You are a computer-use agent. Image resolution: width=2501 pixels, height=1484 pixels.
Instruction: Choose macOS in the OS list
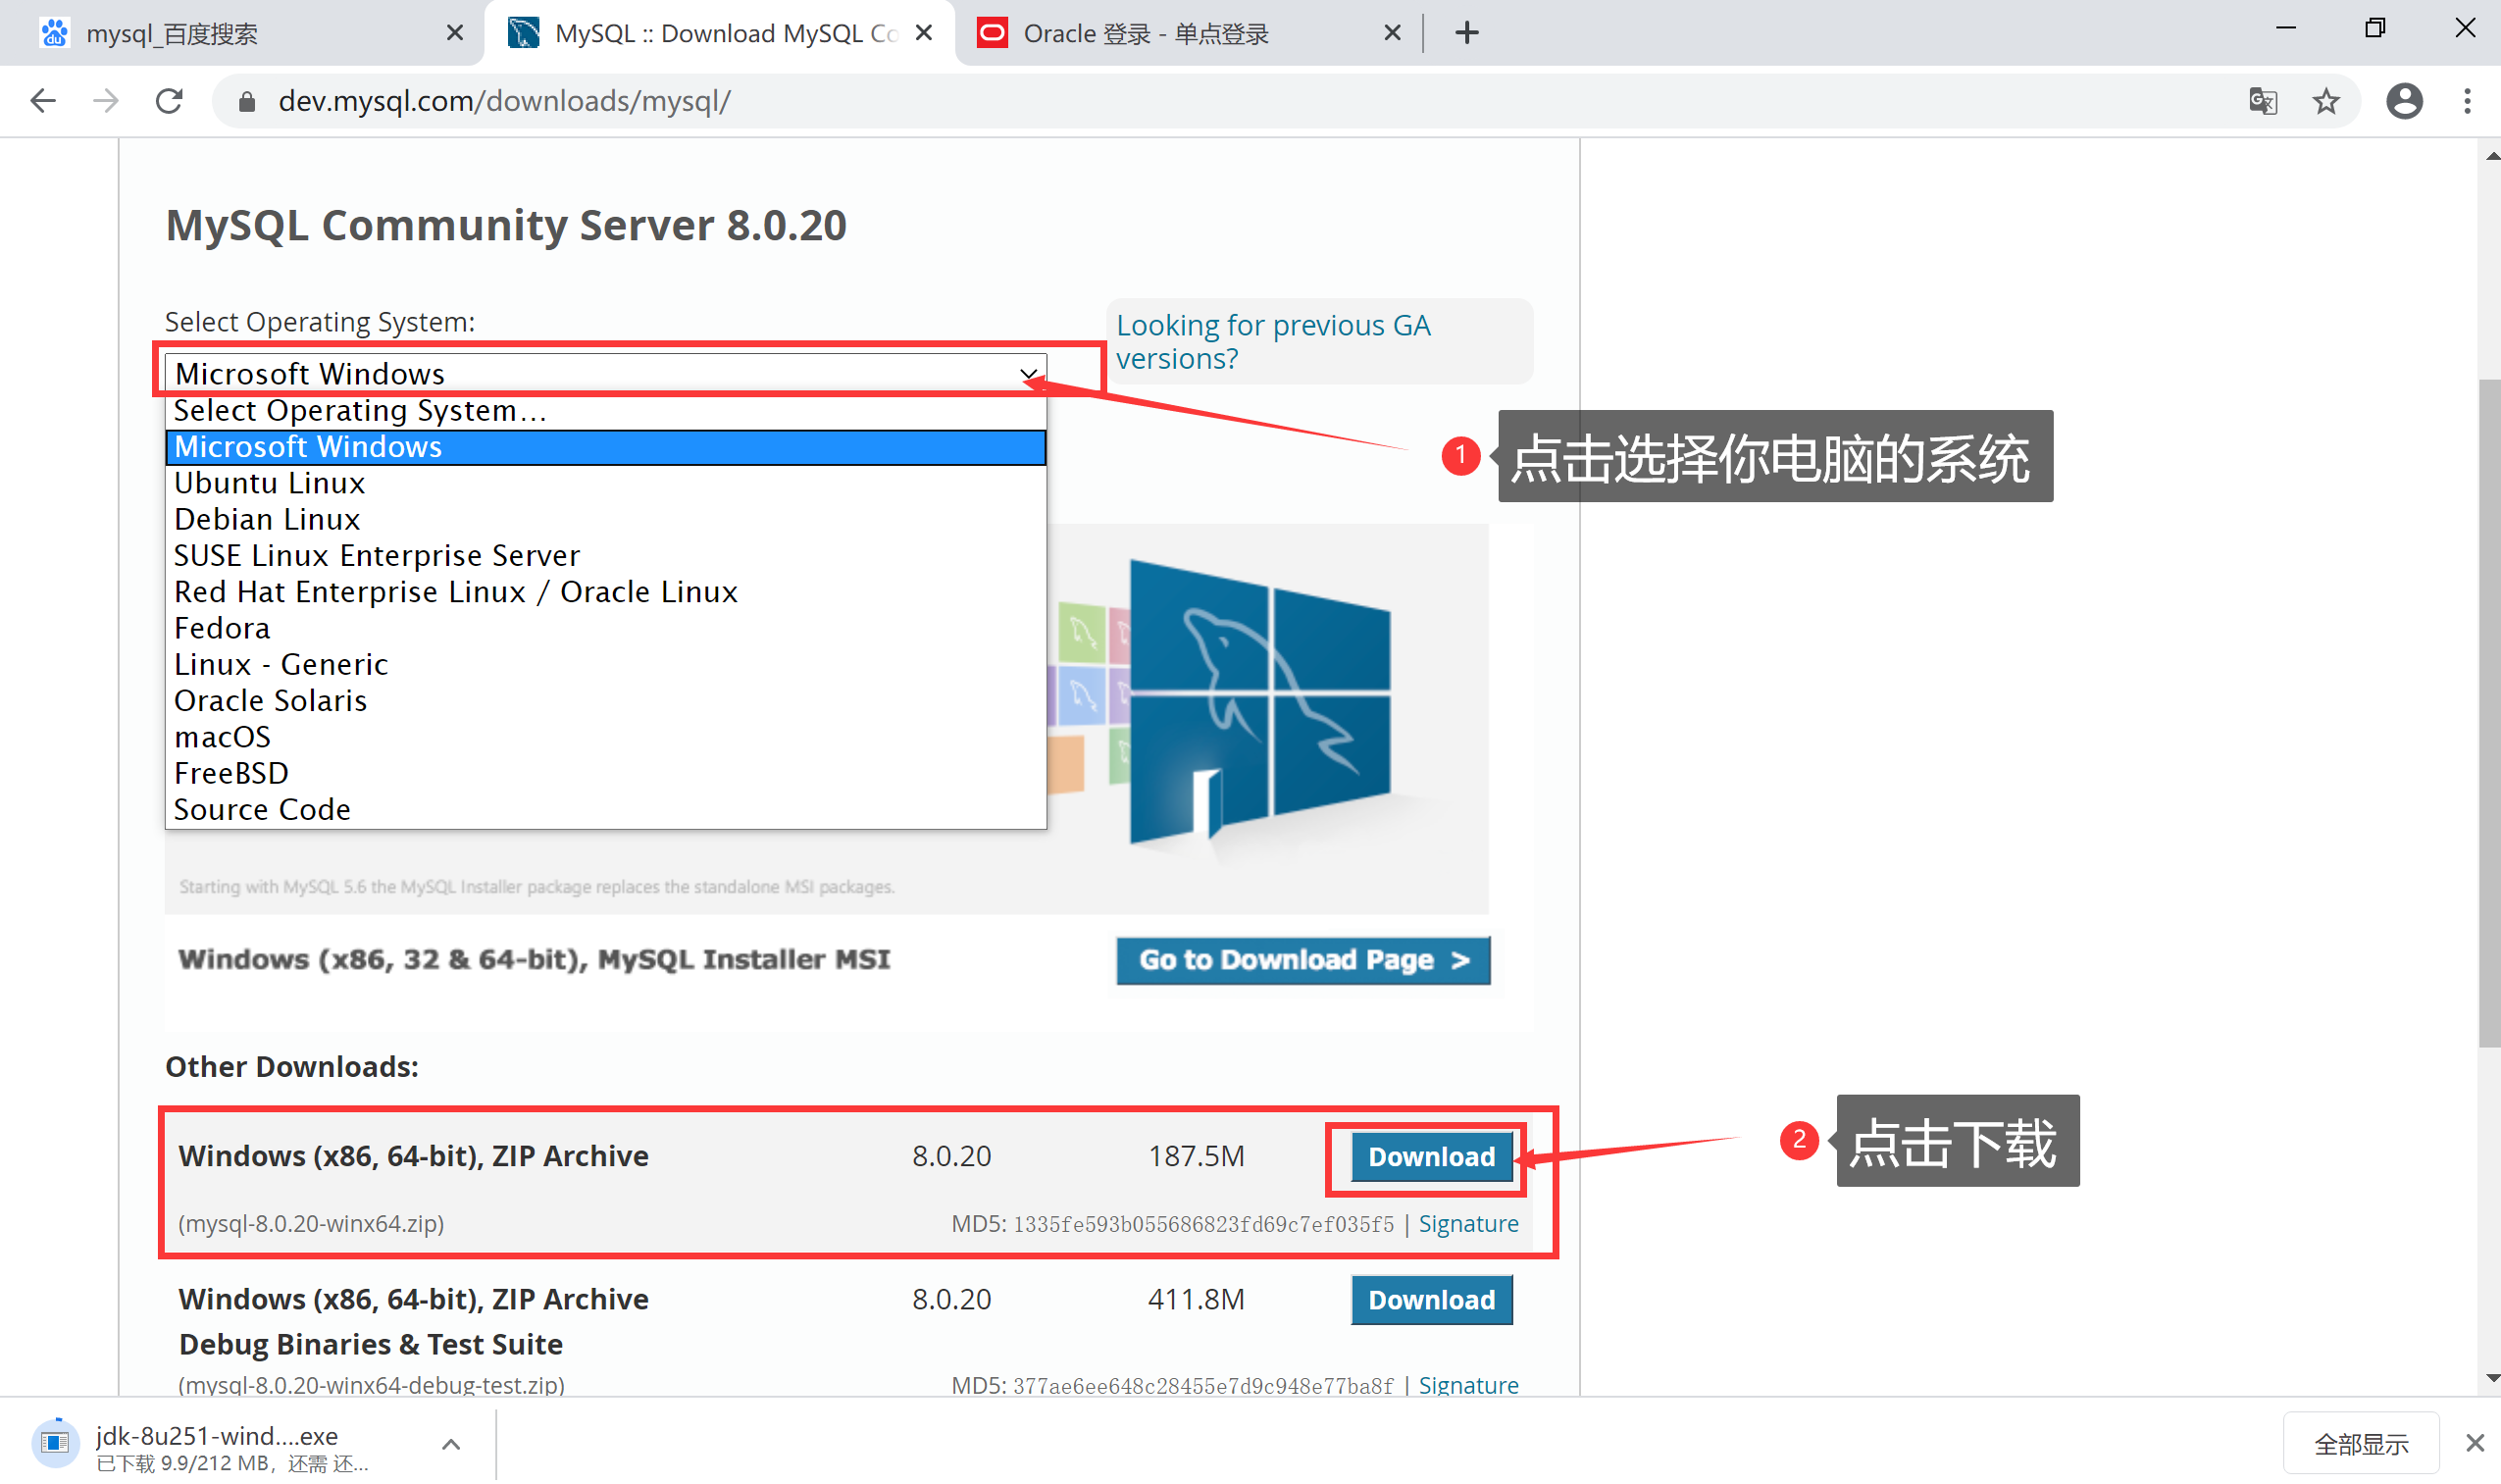(x=222, y=737)
